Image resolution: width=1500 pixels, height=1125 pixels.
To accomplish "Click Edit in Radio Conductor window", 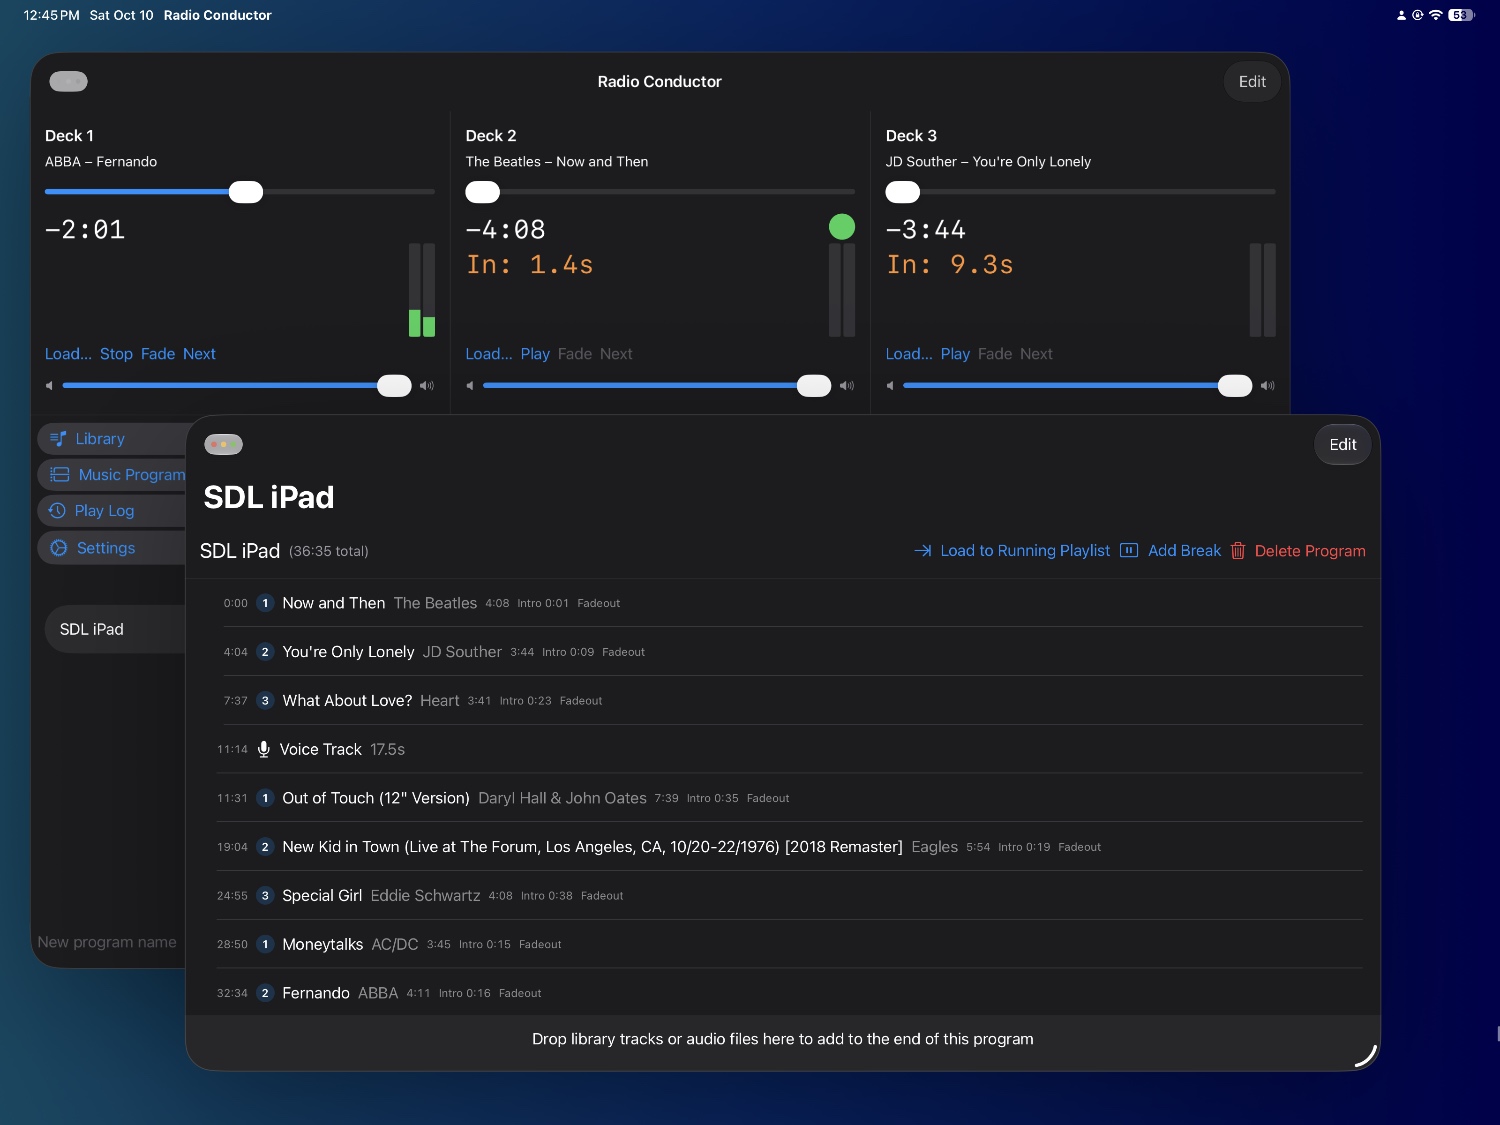I will point(1252,82).
